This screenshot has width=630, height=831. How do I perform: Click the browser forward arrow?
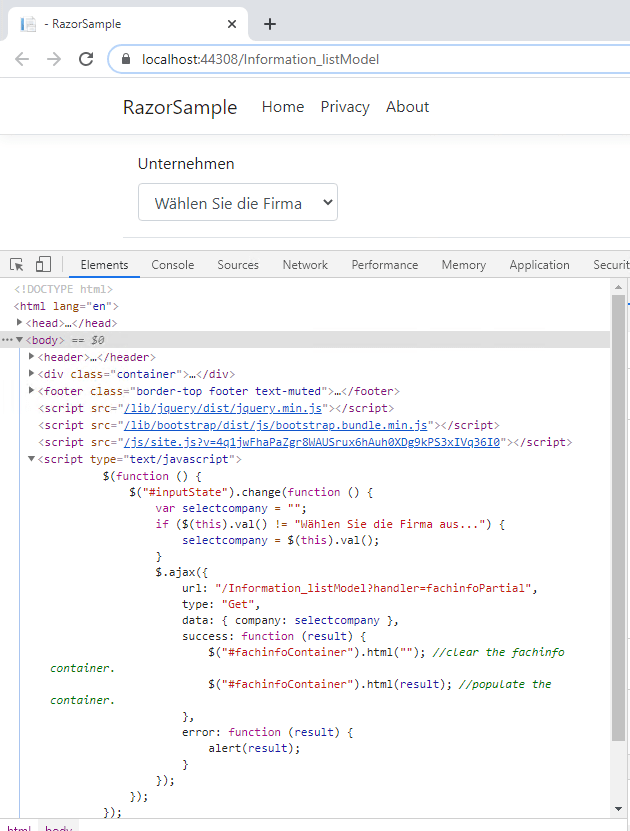click(54, 59)
